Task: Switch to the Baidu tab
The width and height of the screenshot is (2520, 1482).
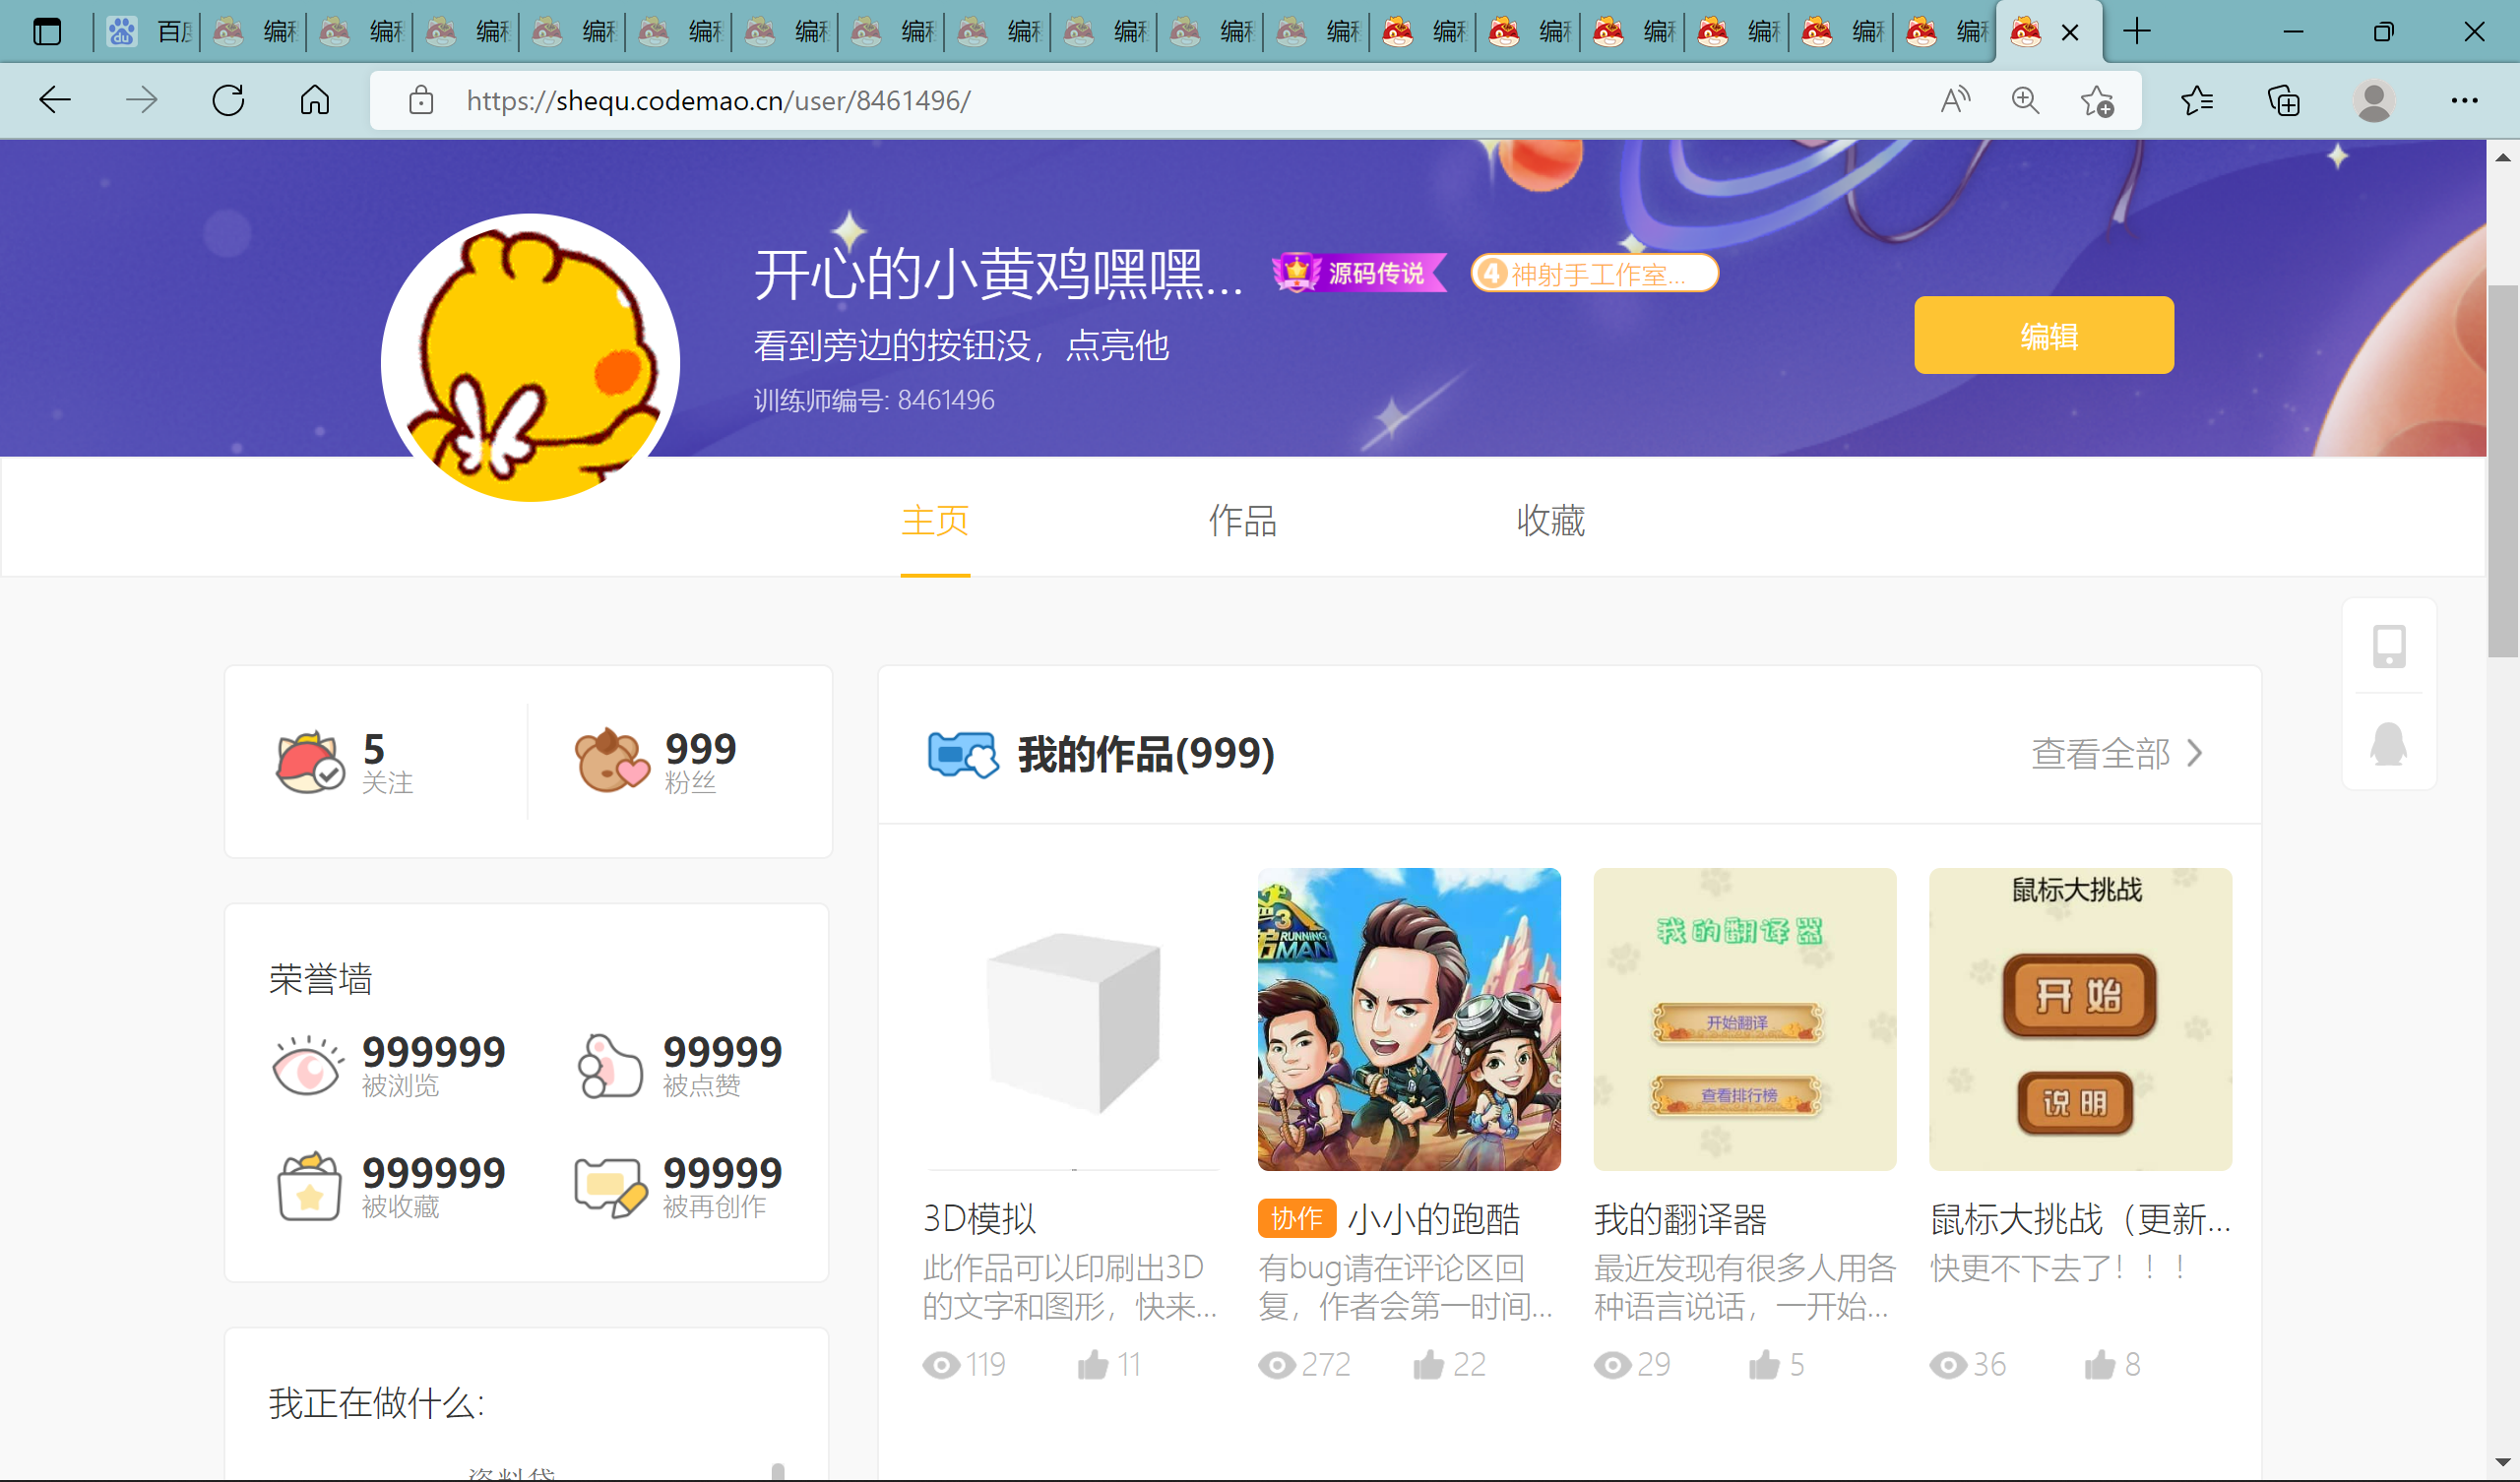Action: tap(149, 32)
